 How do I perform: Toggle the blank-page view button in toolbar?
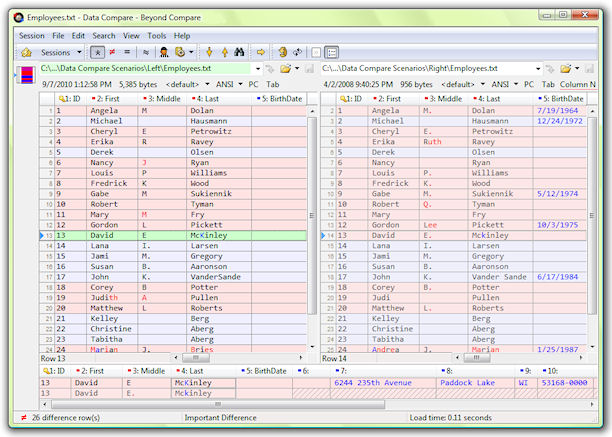[317, 52]
